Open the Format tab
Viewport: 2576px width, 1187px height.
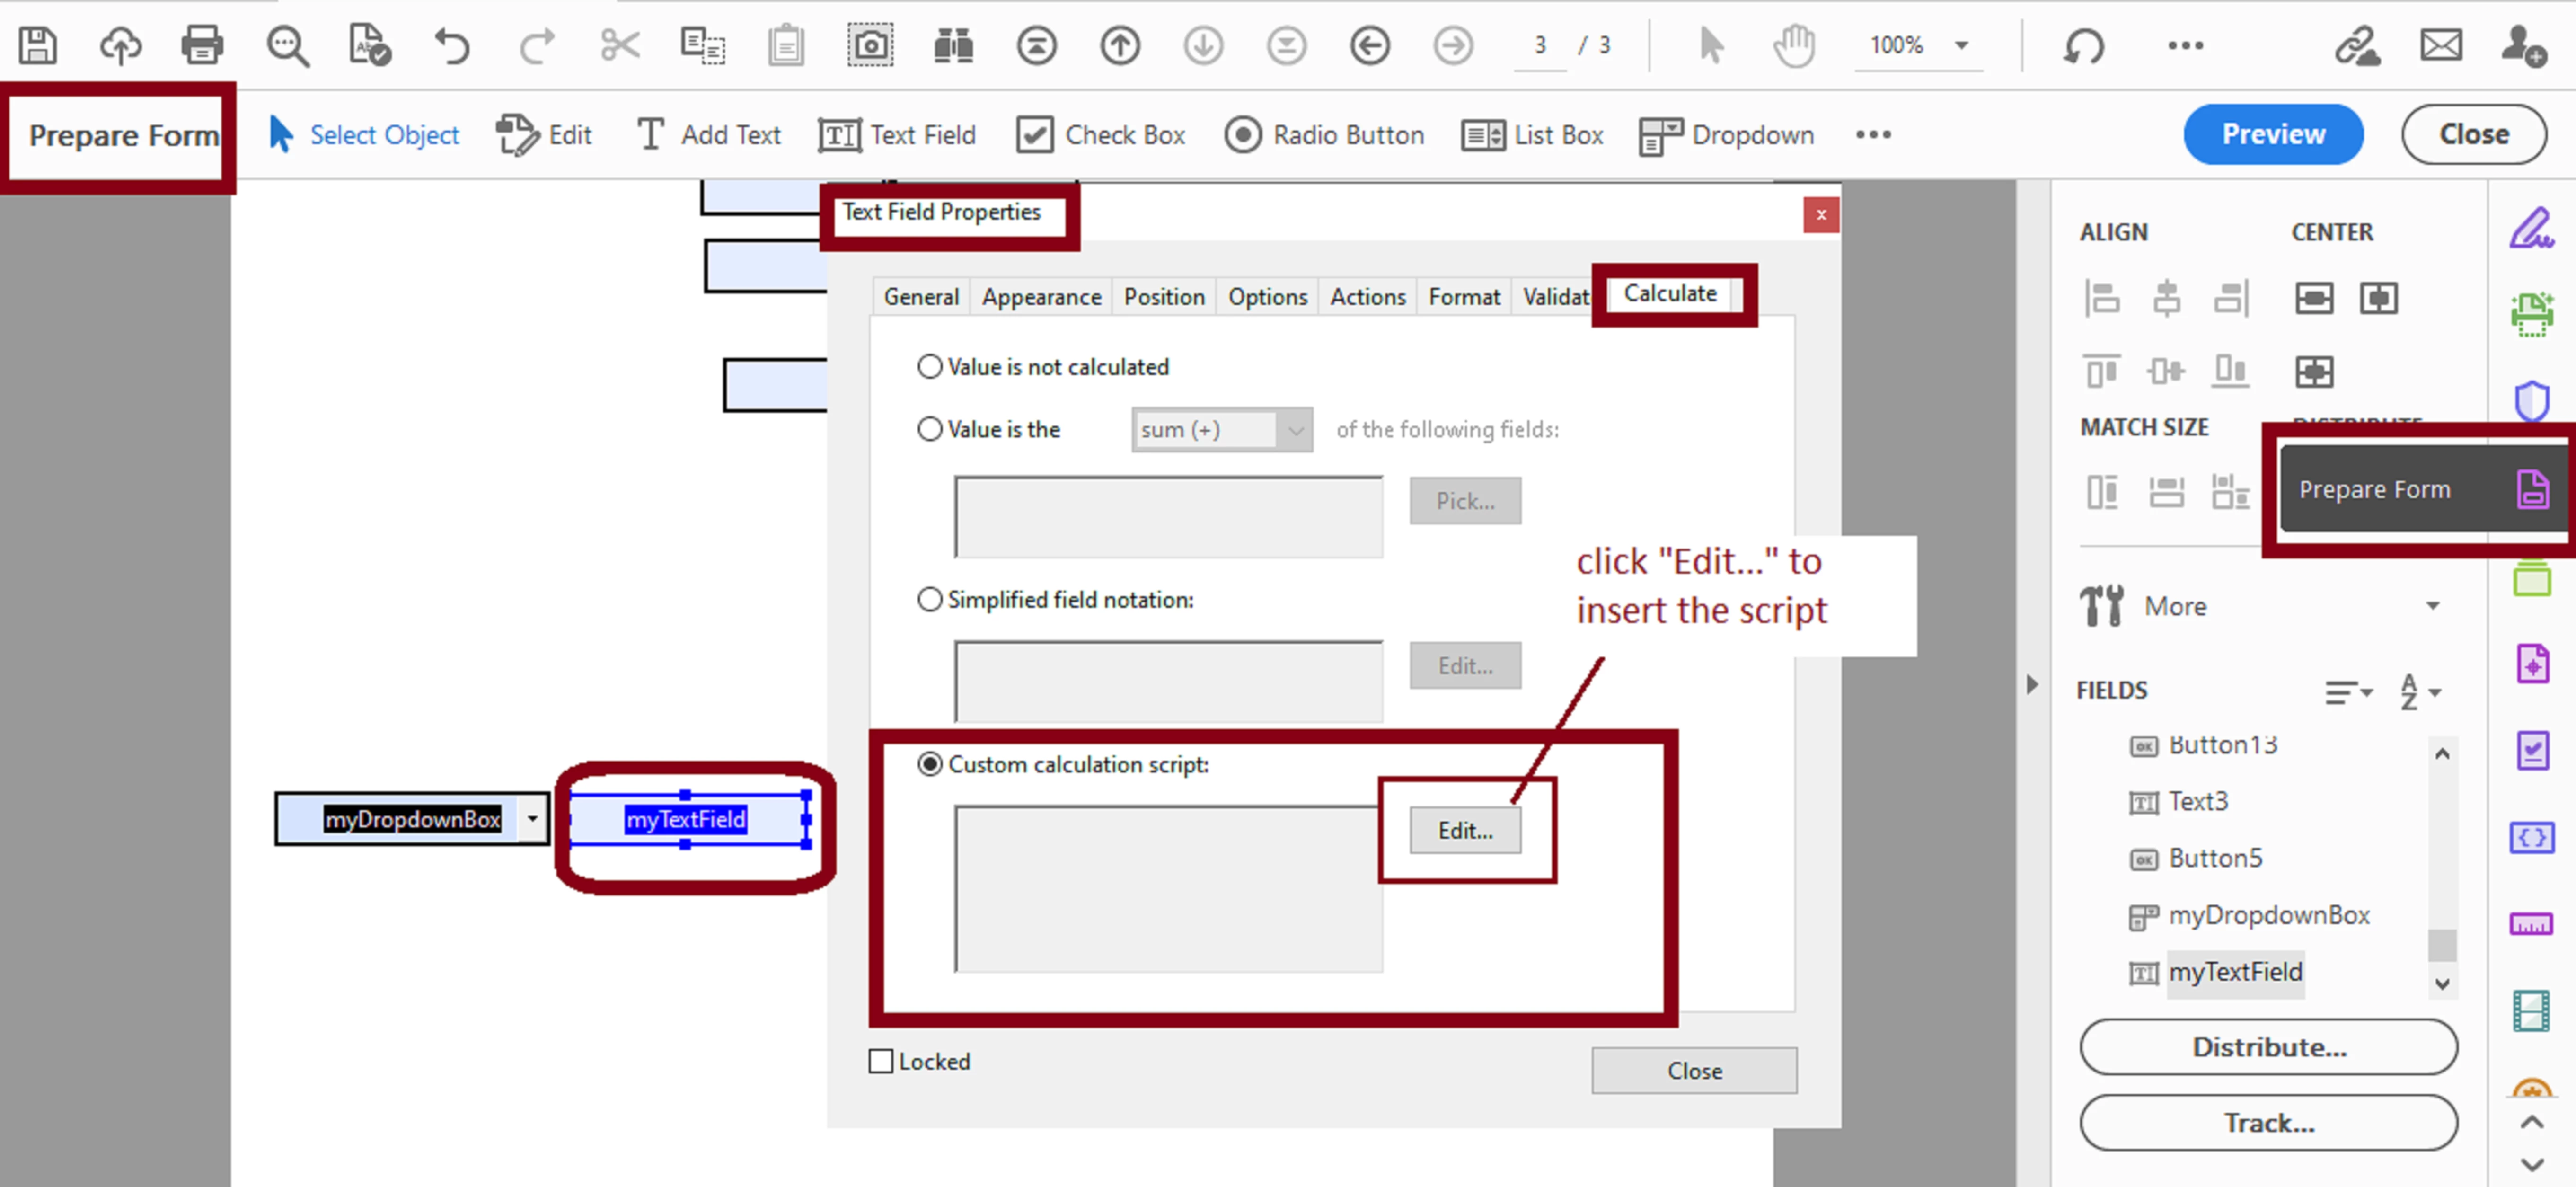point(1463,297)
